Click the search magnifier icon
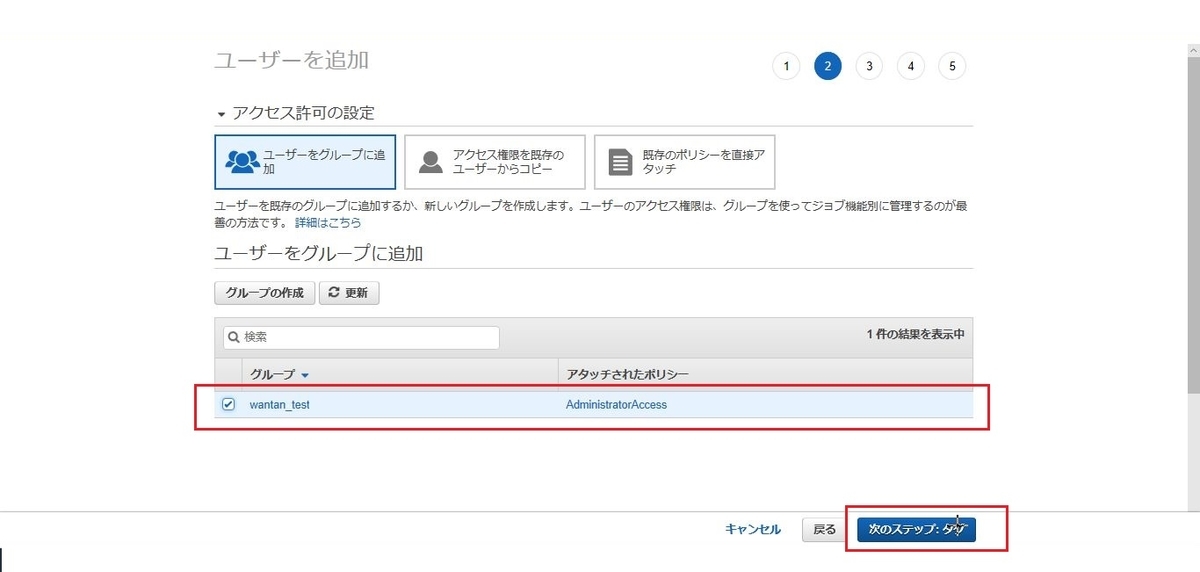The width and height of the screenshot is (1200, 572). coord(233,338)
